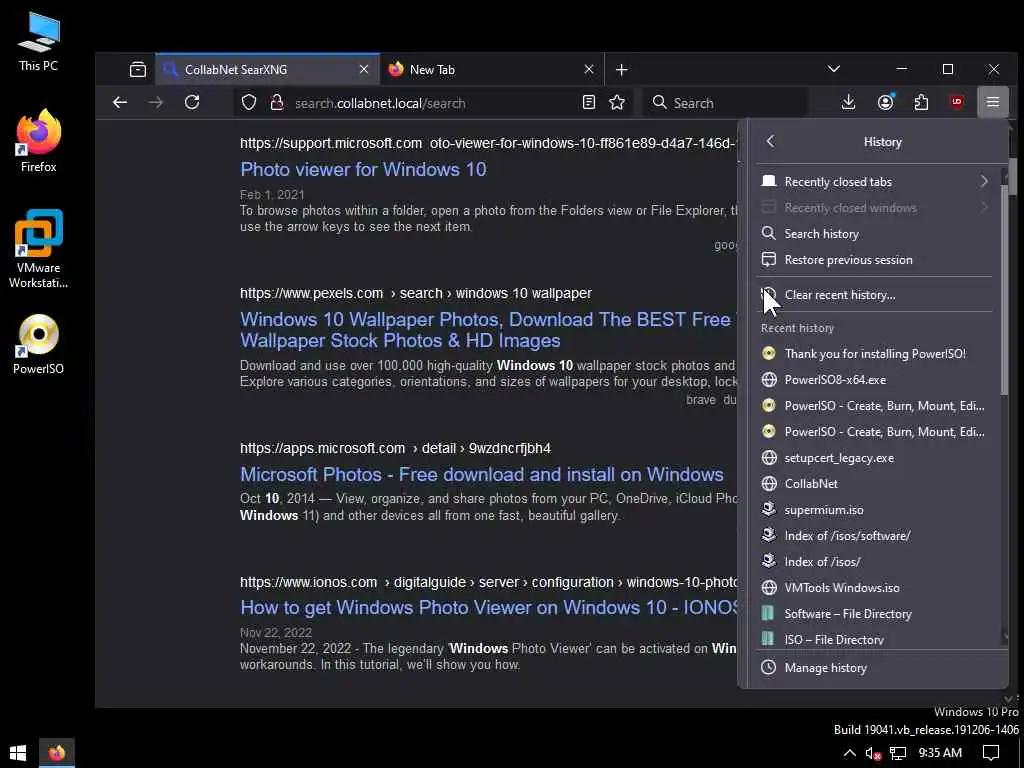Open 'How to get Windows Photo Viewer' IONOS result
Viewport: 1024px width, 768px height.
(x=488, y=607)
